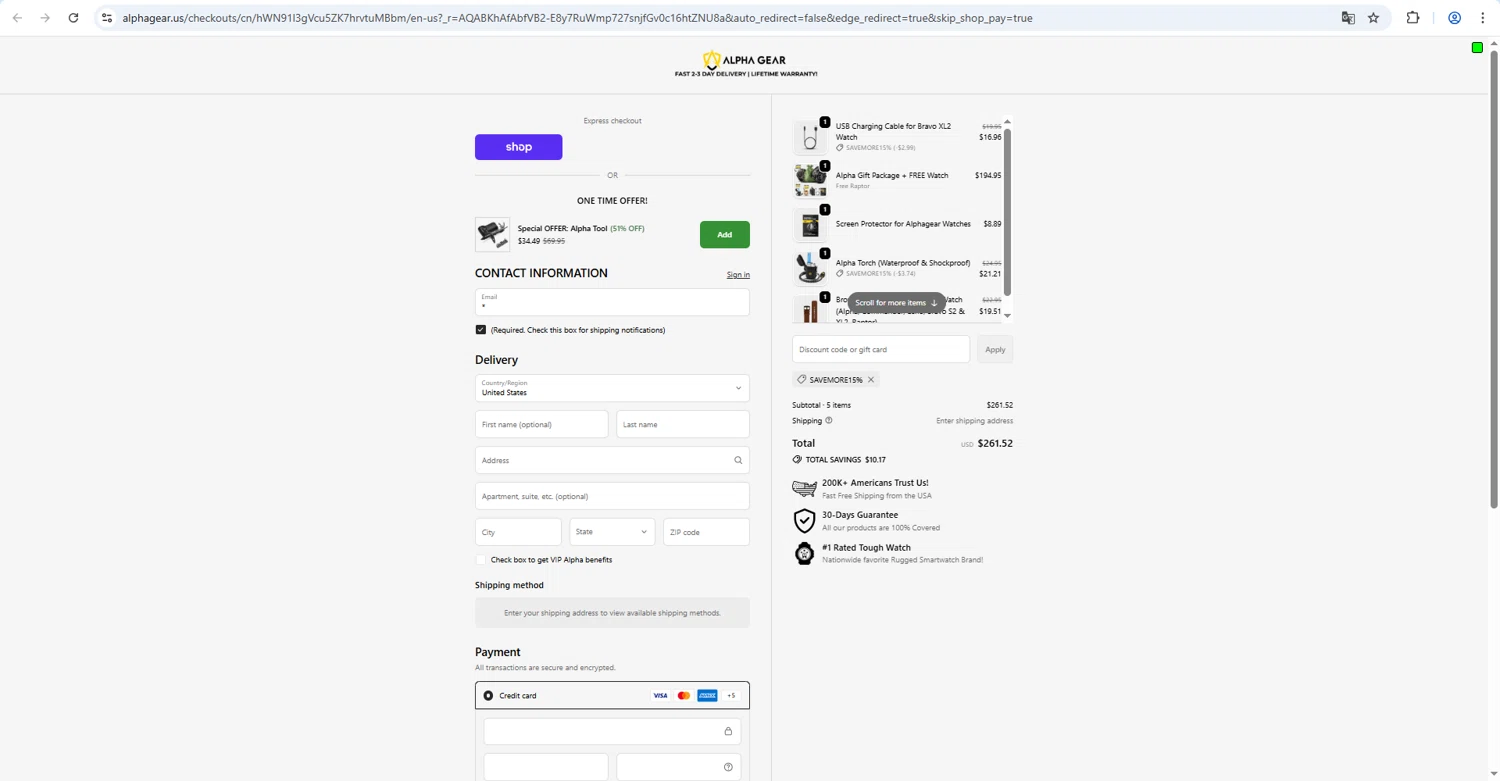Click the Screen Protector thumbnail
Viewport: 1500px width, 781px height.
[x=810, y=225]
